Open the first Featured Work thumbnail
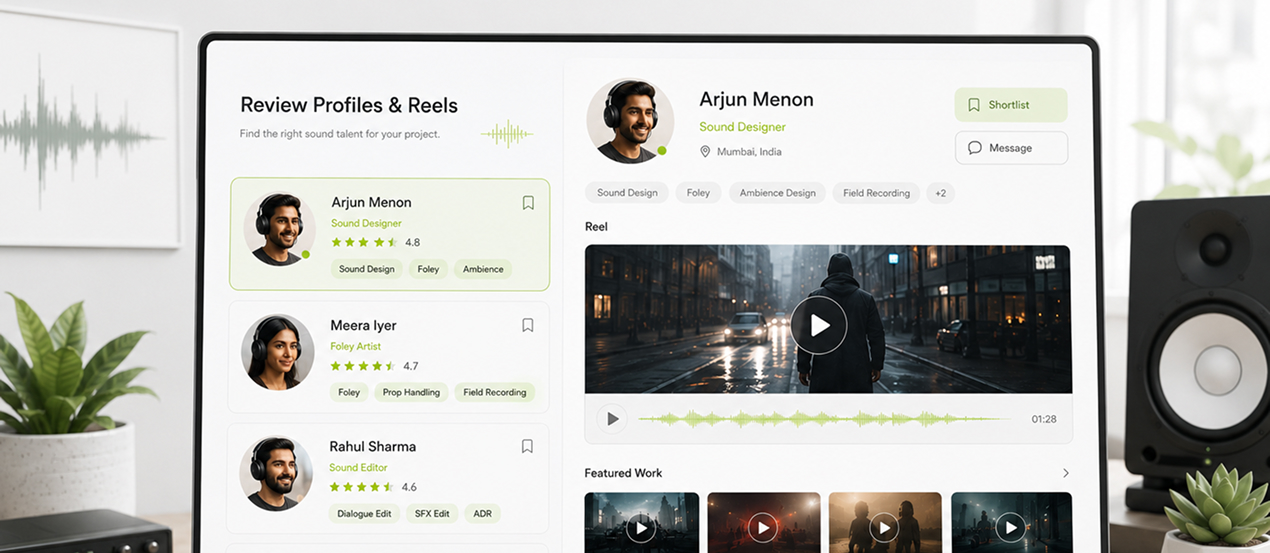This screenshot has width=1270, height=553. (x=642, y=523)
